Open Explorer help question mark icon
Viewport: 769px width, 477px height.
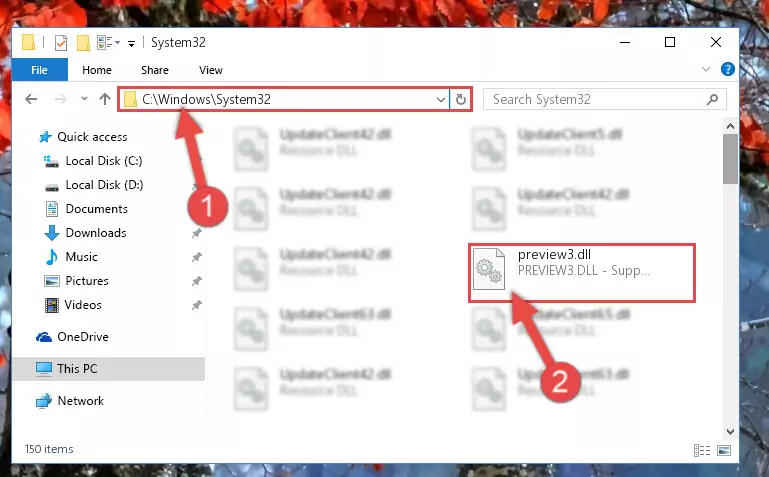point(727,70)
